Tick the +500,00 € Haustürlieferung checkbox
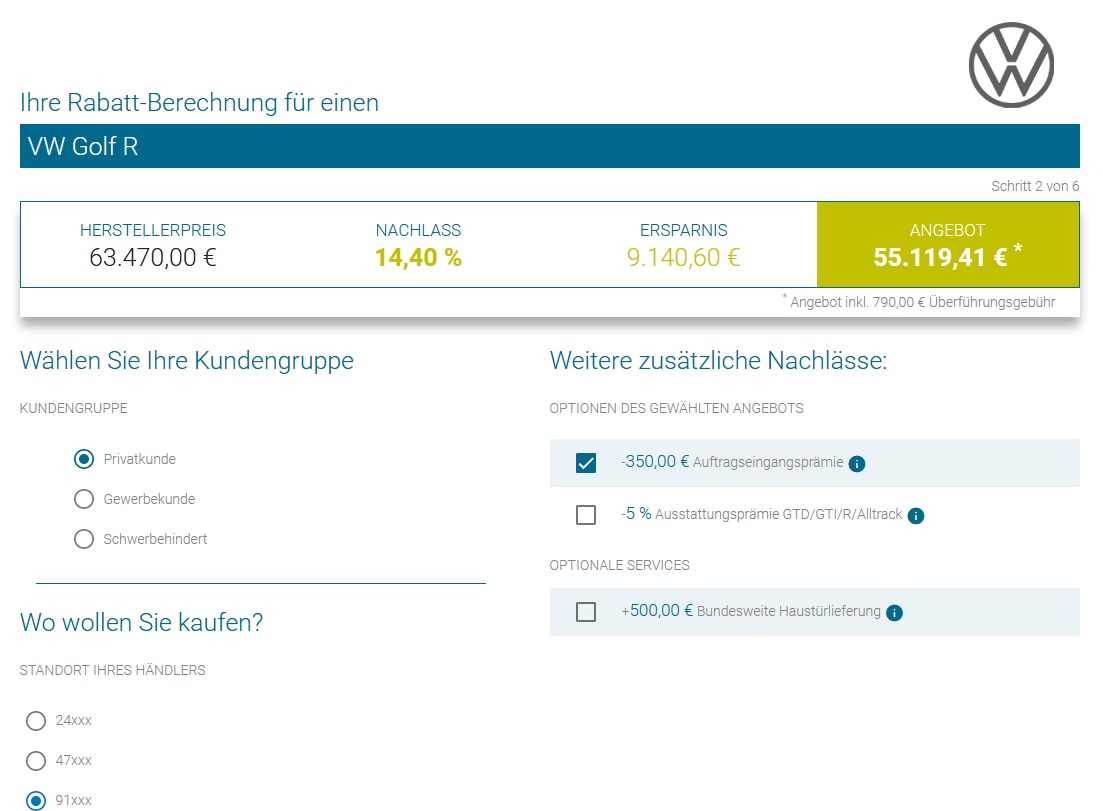This screenshot has height=811, width=1103. tap(586, 612)
